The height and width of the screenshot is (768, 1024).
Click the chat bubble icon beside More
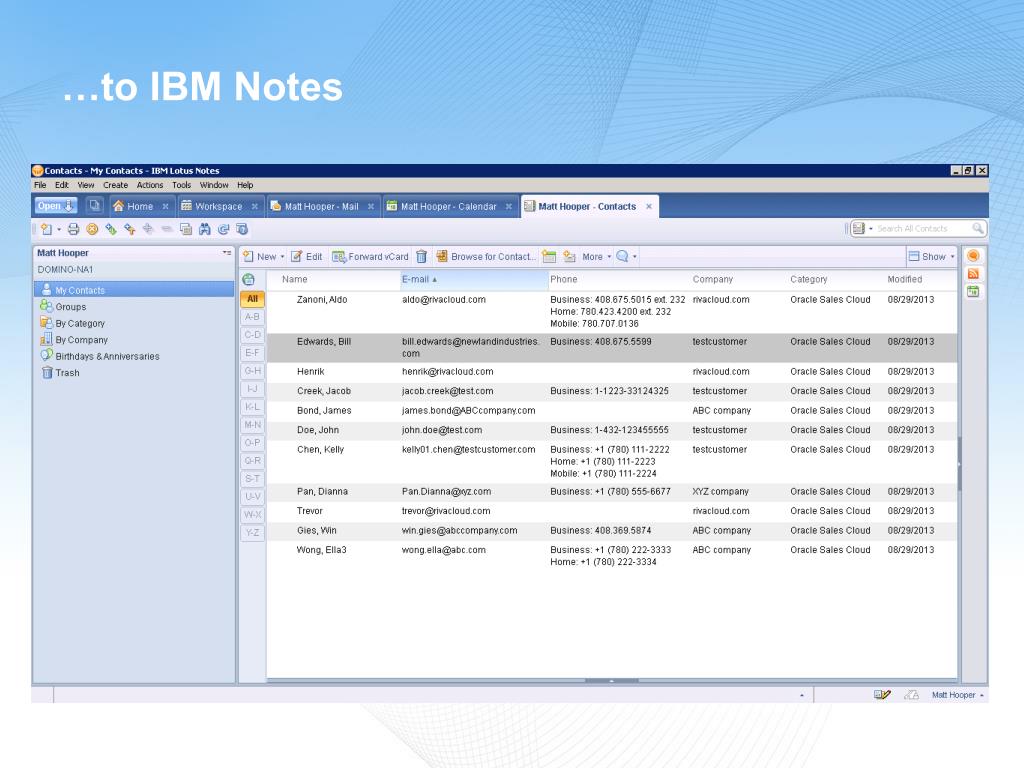(622, 257)
